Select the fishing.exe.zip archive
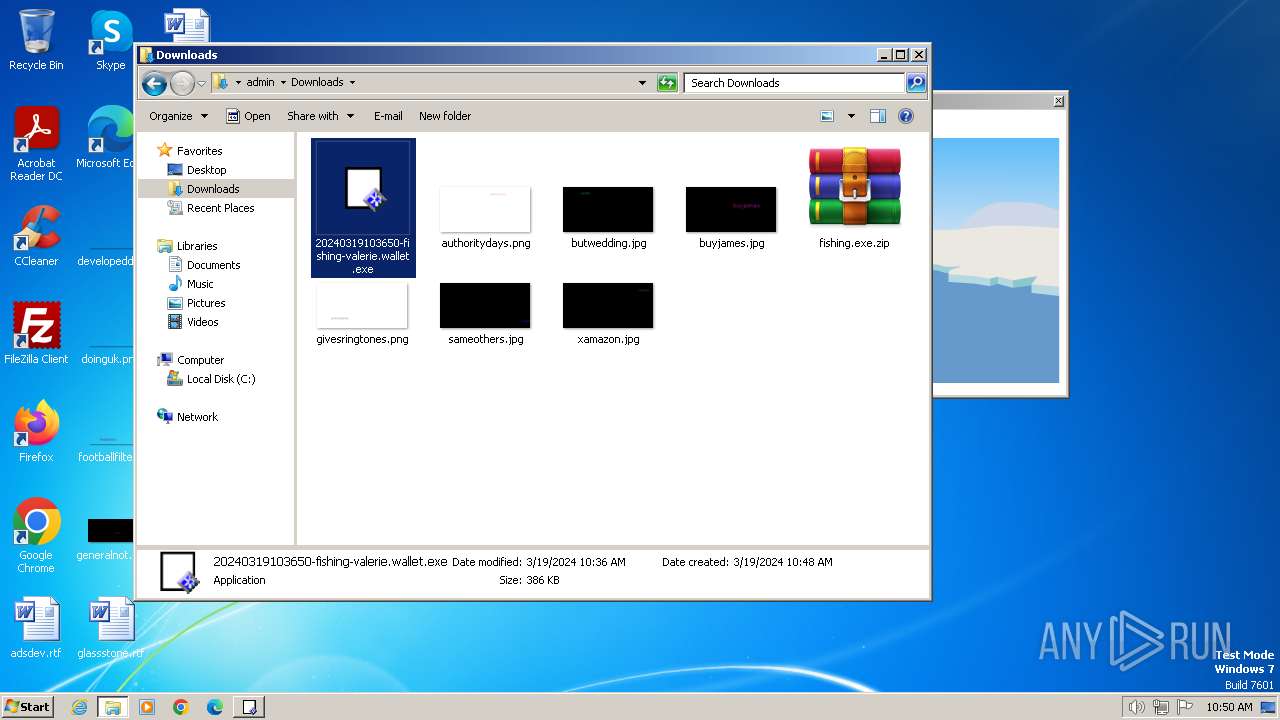This screenshot has height=720, width=1280. coord(854,197)
